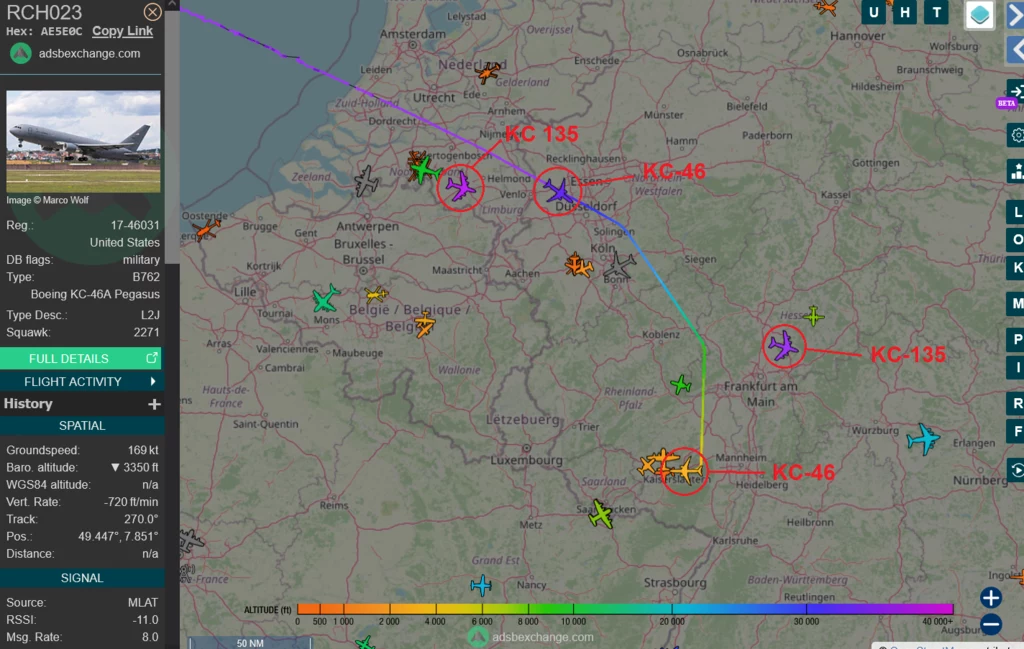Click the Vert. Rate value -720 ft/min
Screen dimensions: 1024x649
pos(131,502)
